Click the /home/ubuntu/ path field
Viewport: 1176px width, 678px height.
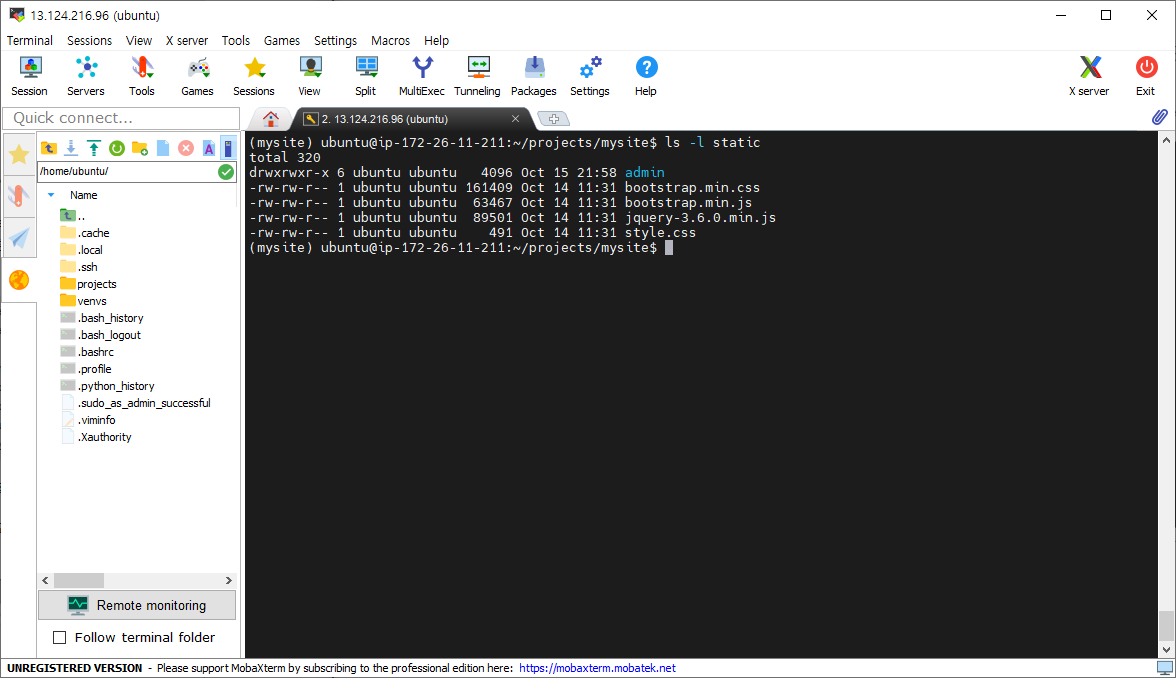tap(128, 172)
